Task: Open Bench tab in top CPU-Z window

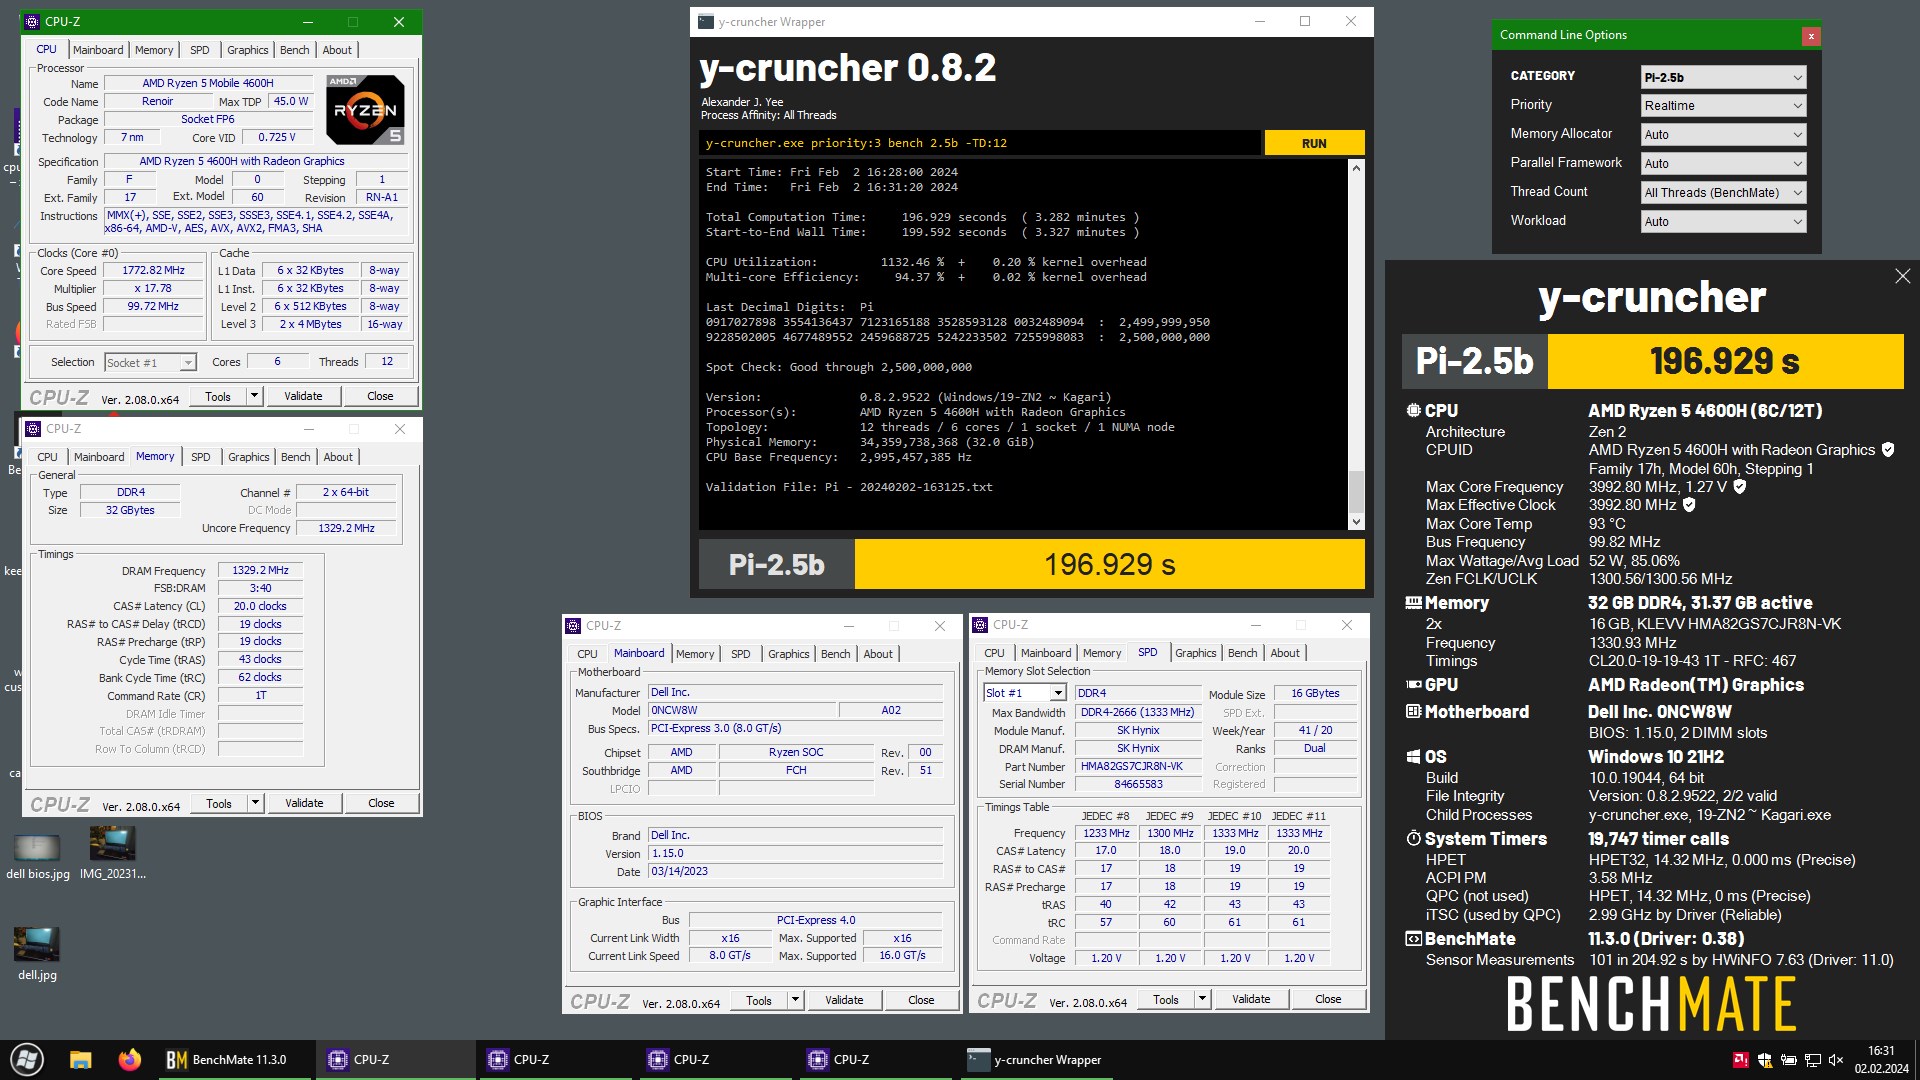Action: coord(294,50)
